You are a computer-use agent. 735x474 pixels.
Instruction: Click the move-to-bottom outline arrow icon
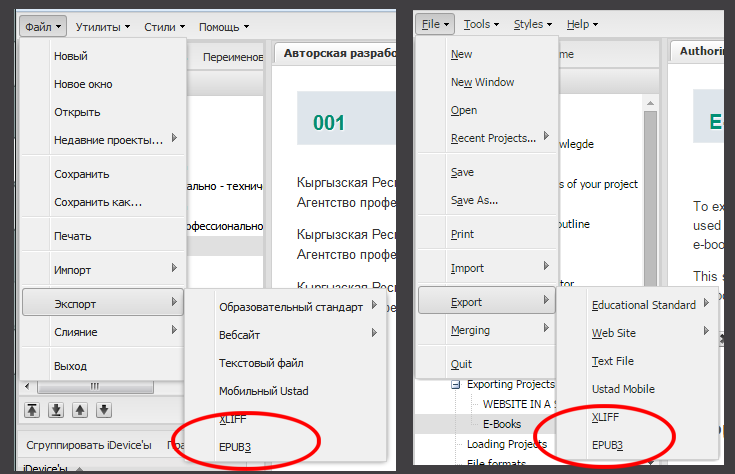coord(56,410)
